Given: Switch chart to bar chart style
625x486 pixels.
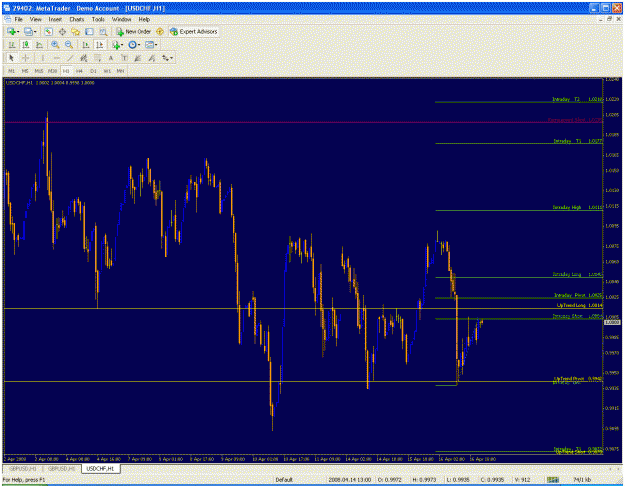Looking at the screenshot, I should click(12, 45).
